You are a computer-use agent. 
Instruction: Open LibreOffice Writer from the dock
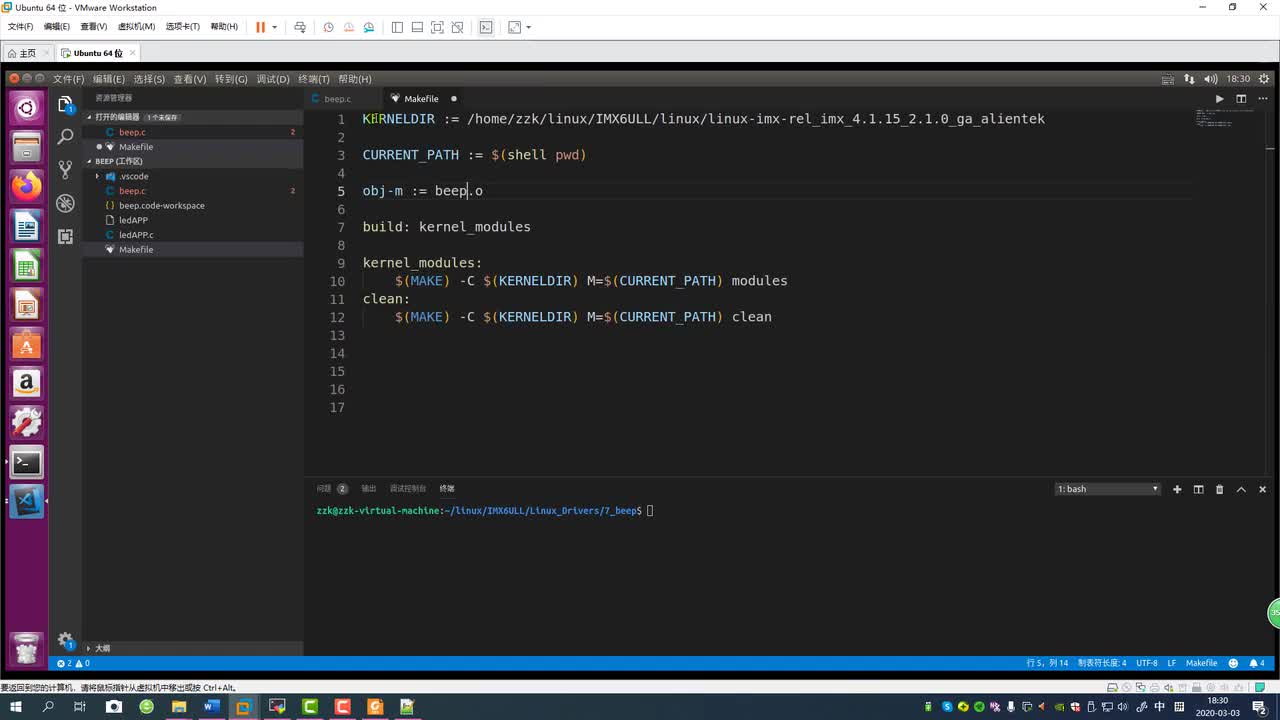(27, 227)
